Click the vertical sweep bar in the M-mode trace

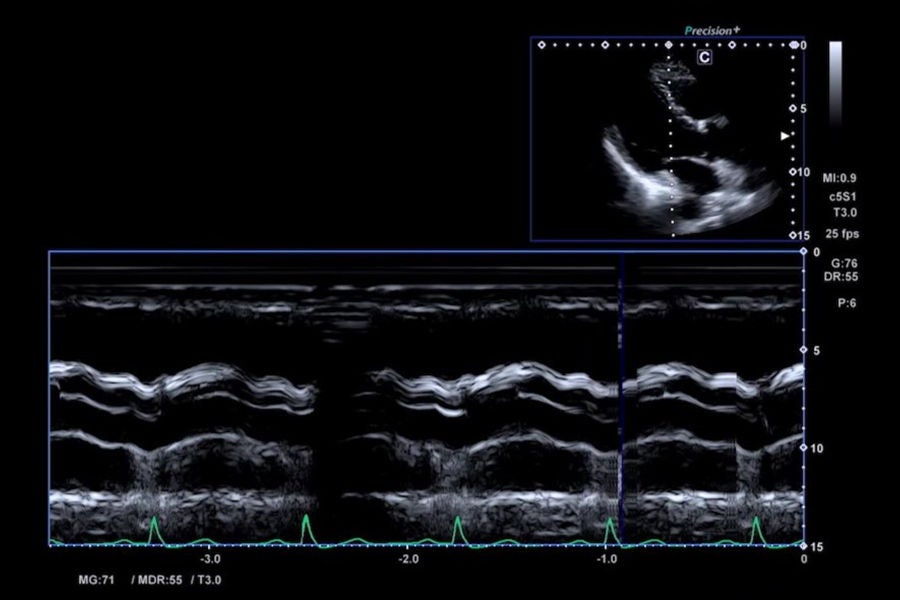coord(620,398)
